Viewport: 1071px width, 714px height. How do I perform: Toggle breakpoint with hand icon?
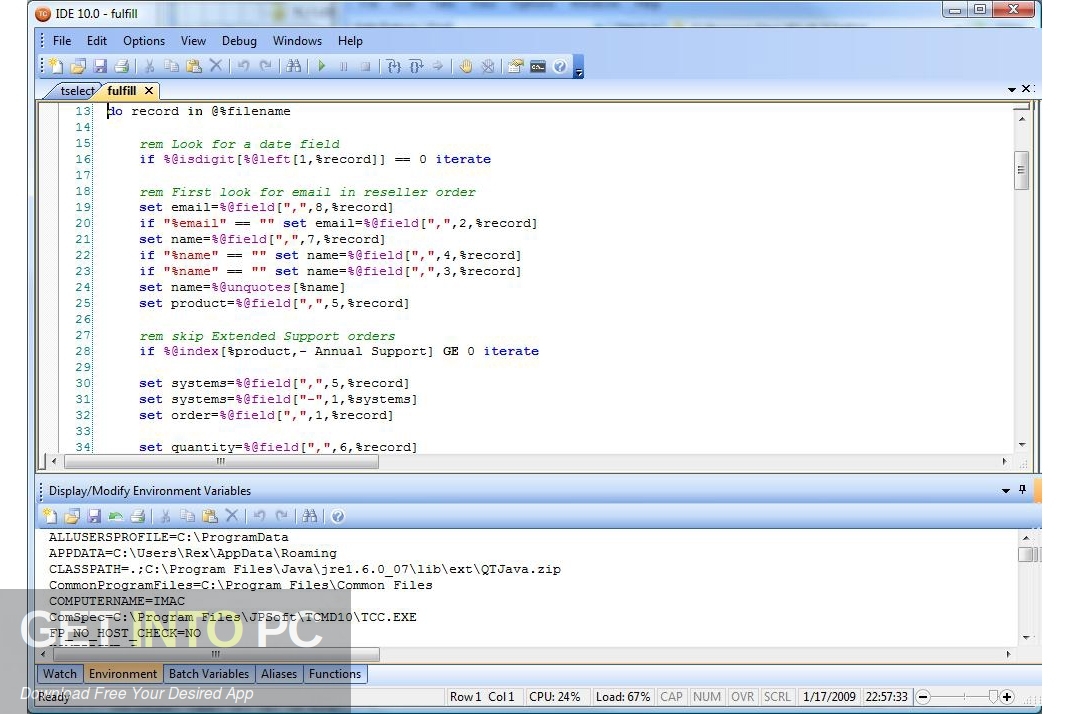[466, 66]
